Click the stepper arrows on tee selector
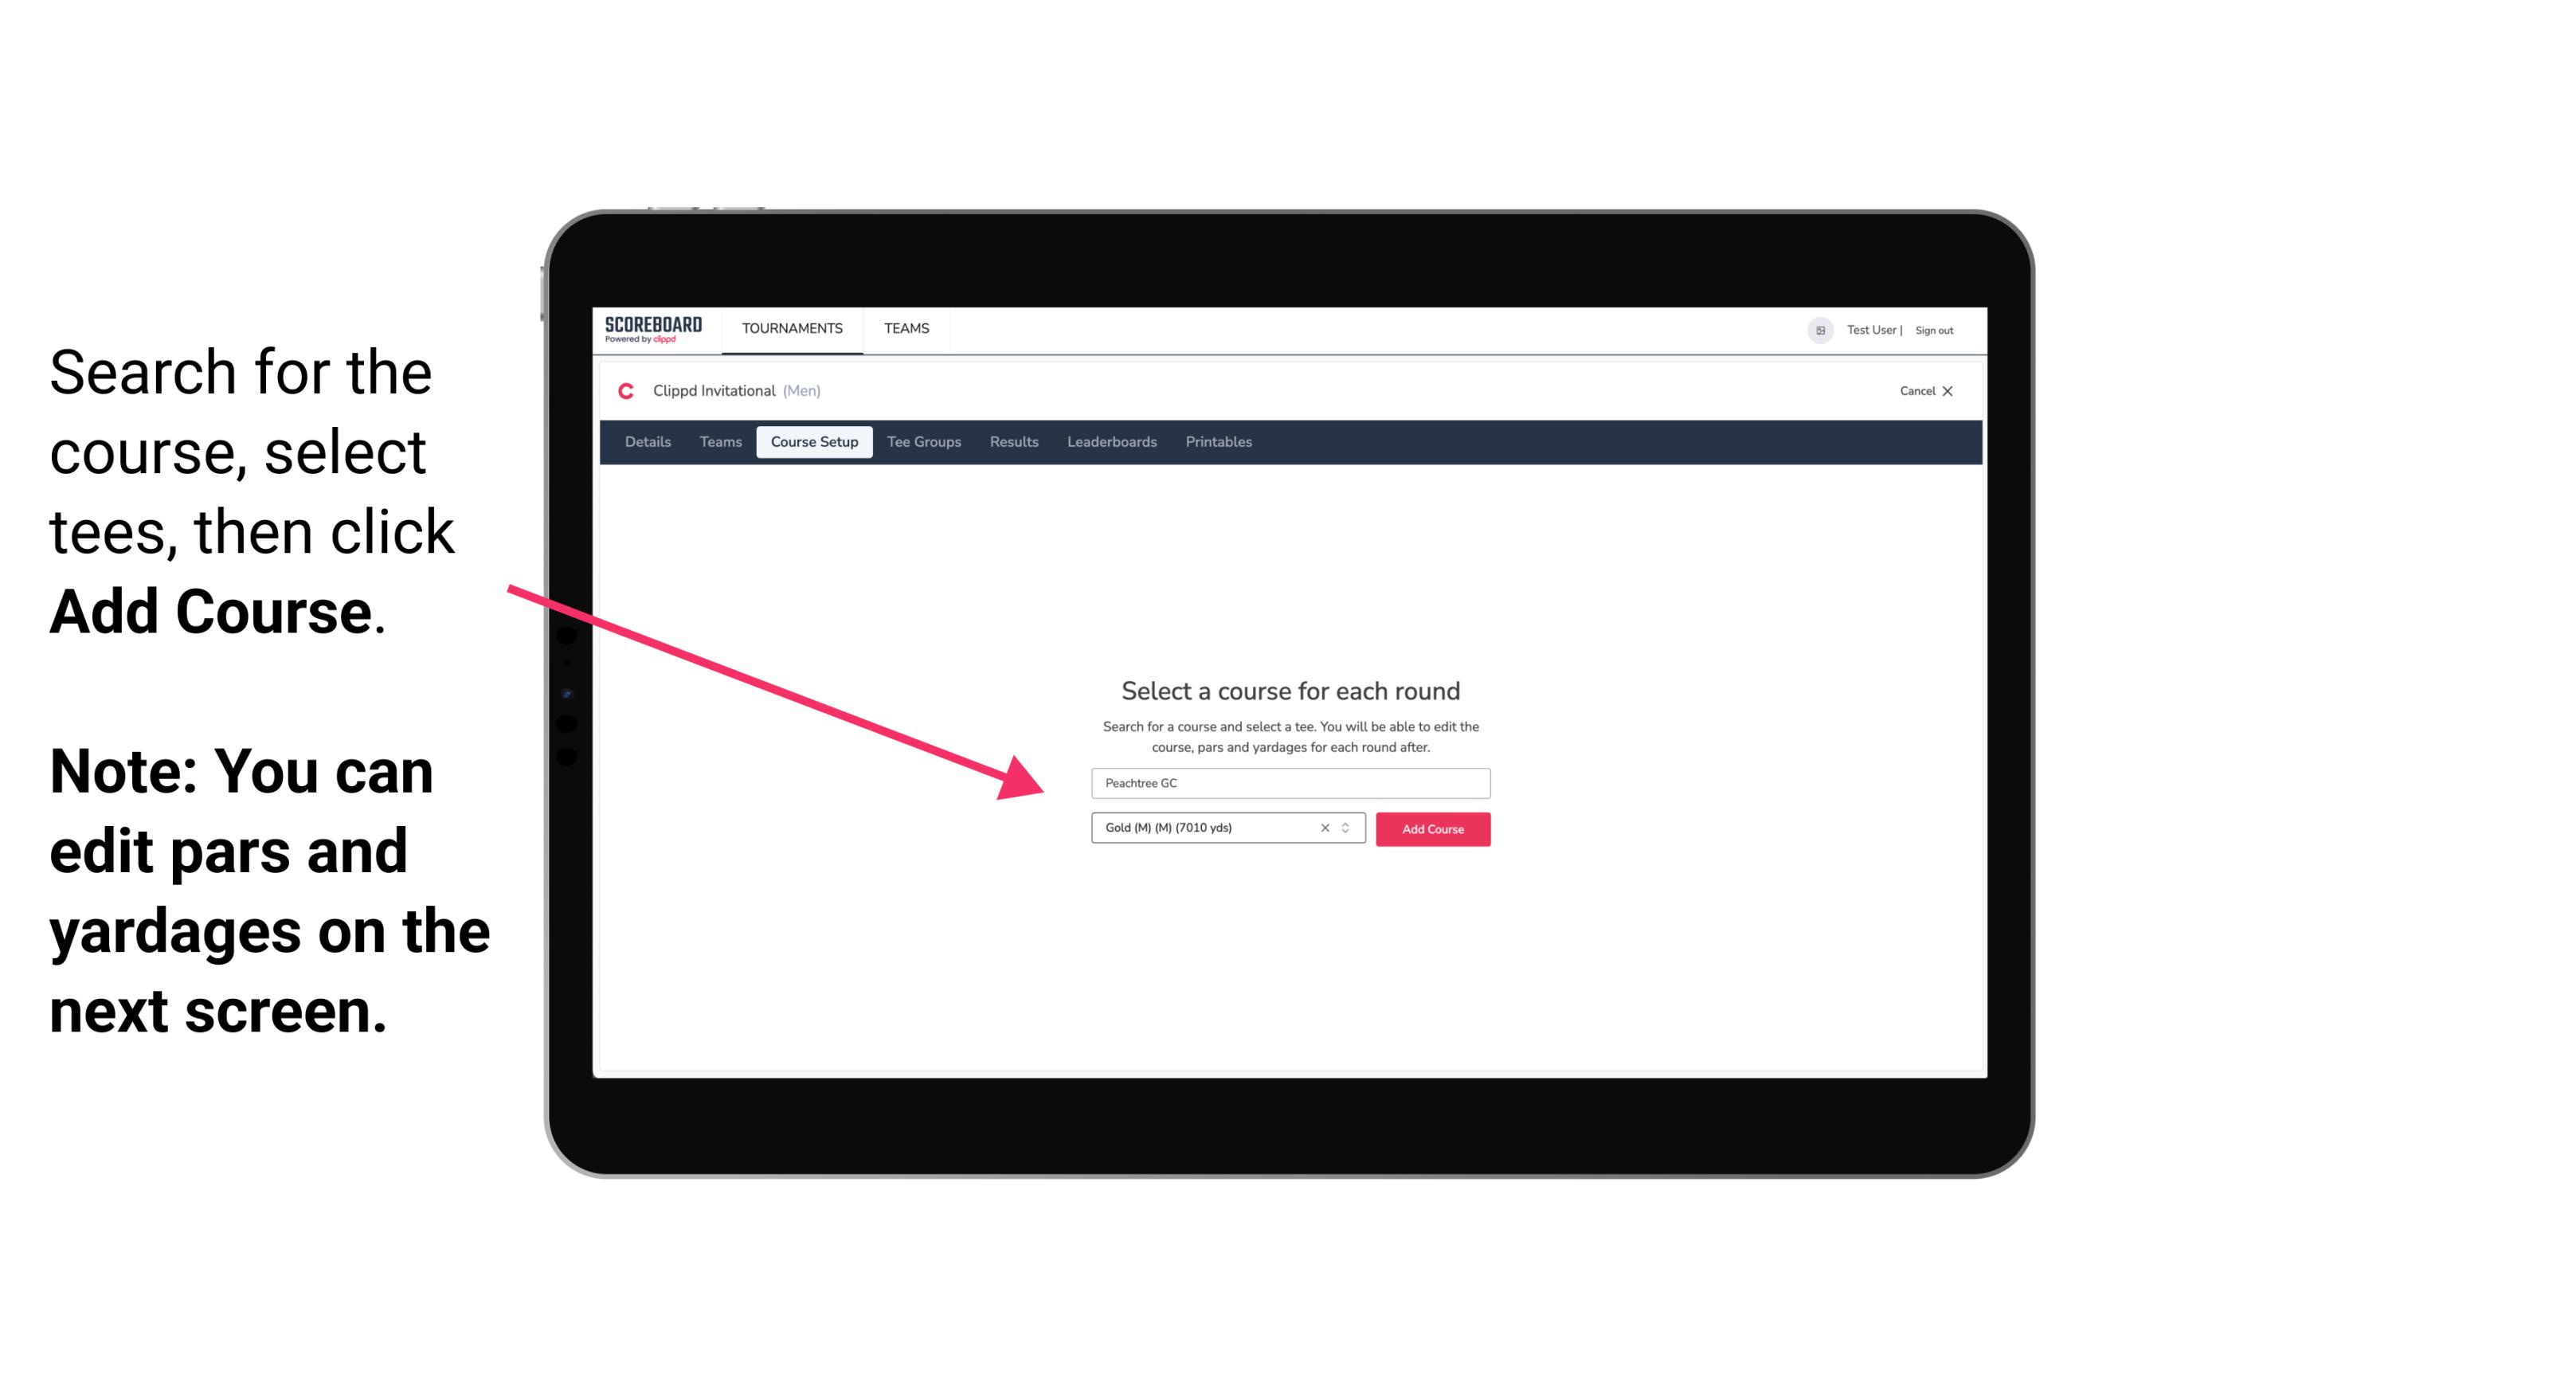This screenshot has height=1386, width=2576. [1348, 829]
